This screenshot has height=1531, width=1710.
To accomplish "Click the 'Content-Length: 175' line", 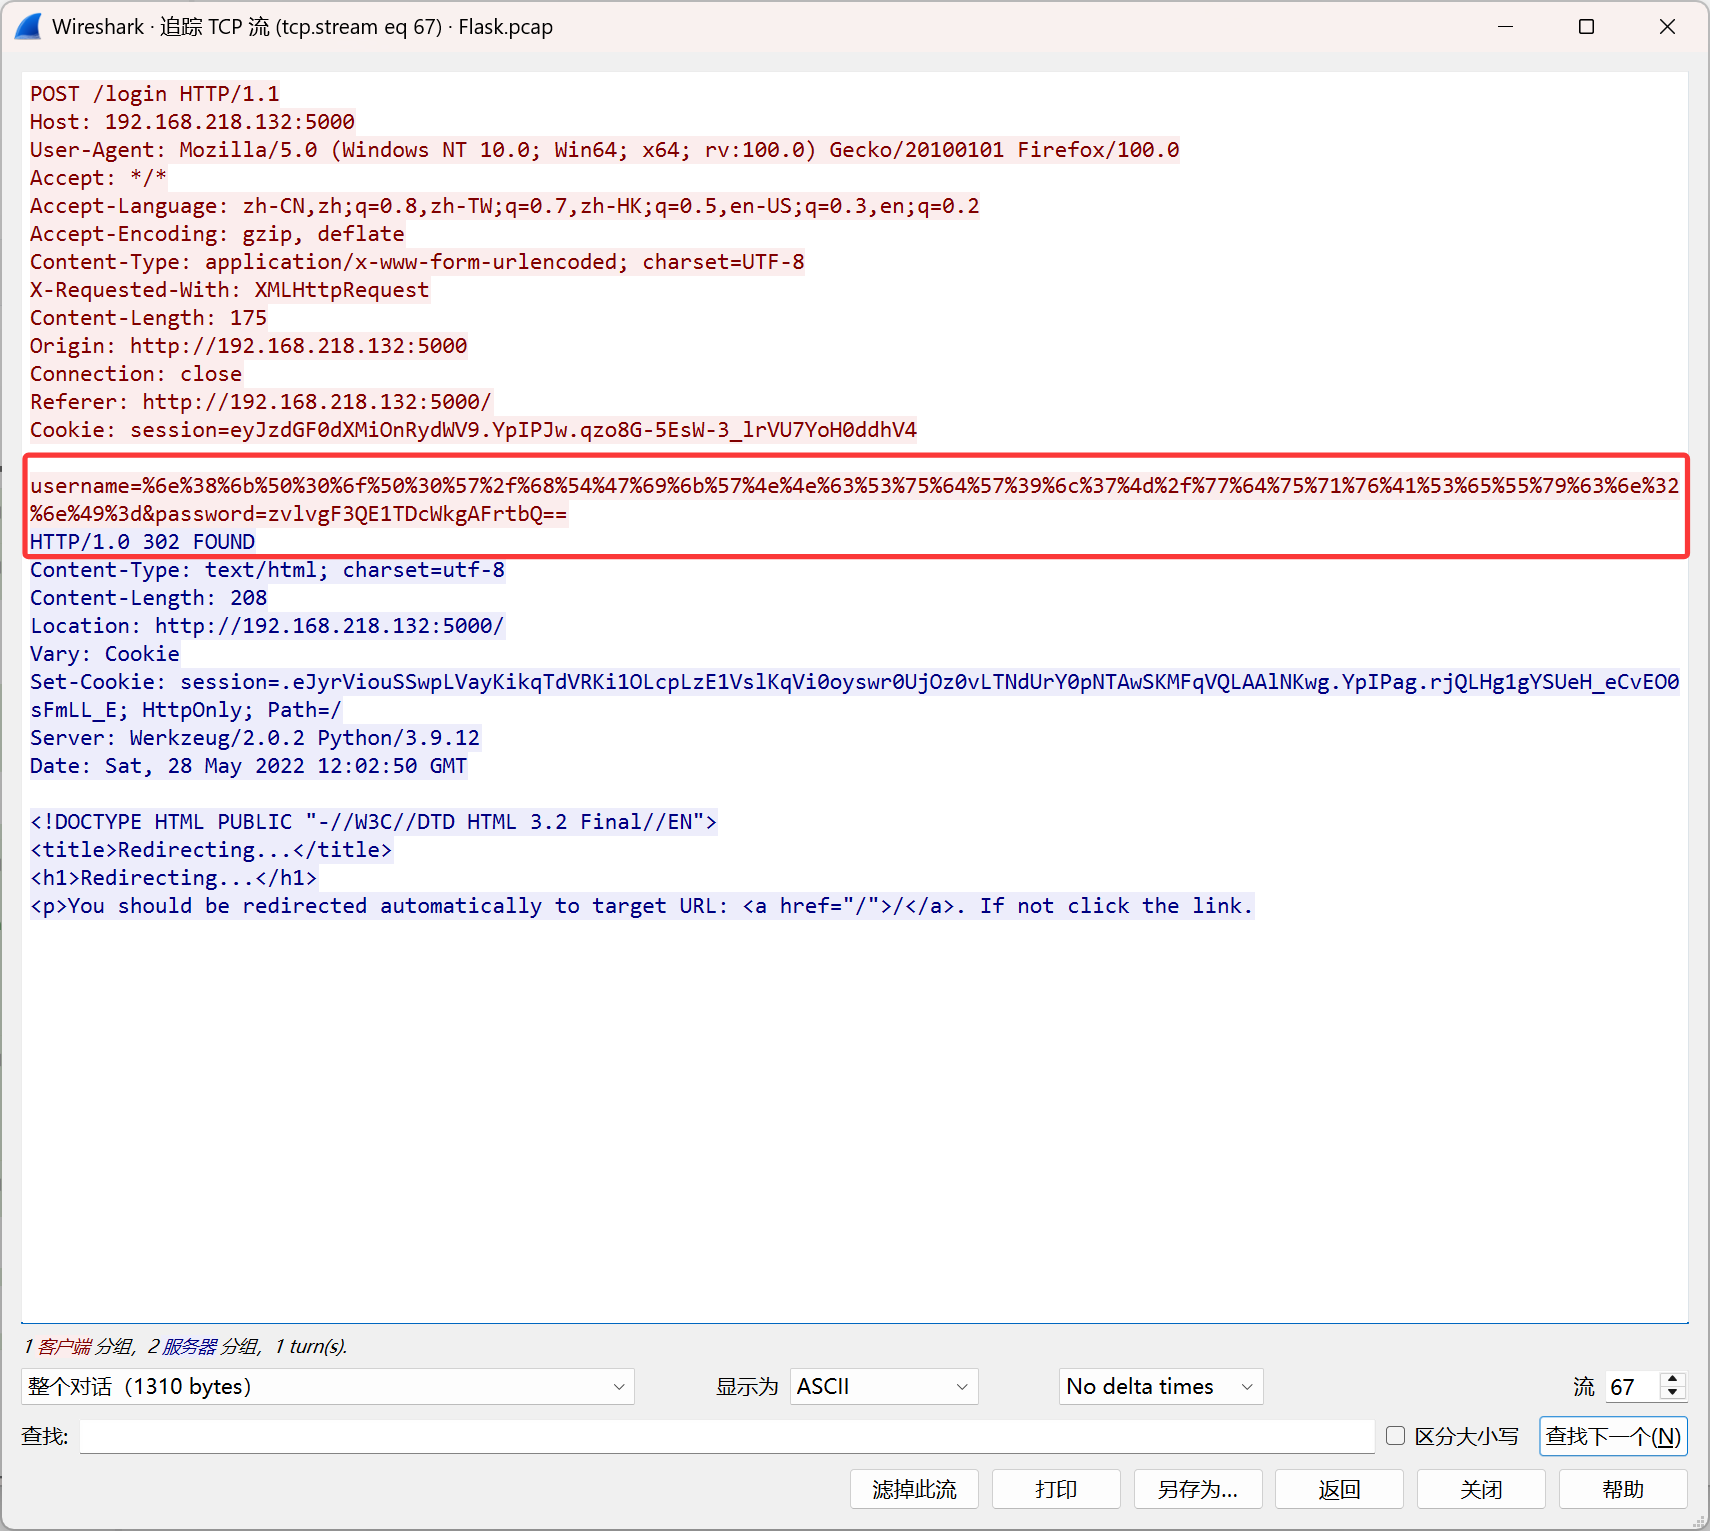I will tap(148, 318).
